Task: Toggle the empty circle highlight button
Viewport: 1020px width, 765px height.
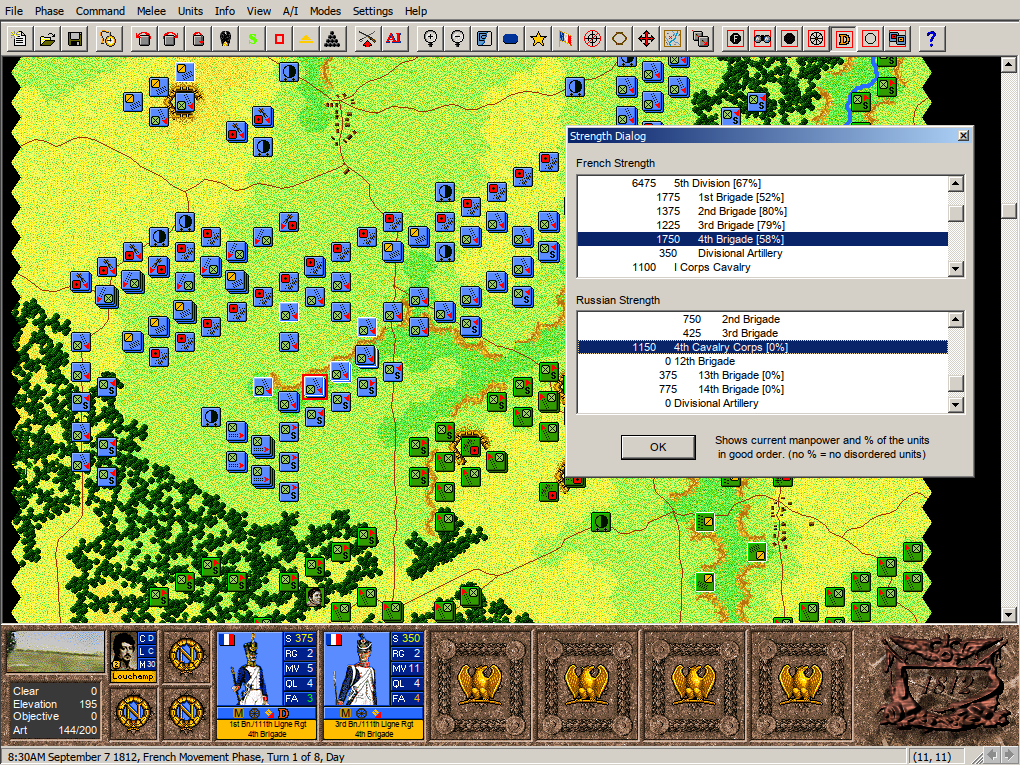Action: click(870, 39)
